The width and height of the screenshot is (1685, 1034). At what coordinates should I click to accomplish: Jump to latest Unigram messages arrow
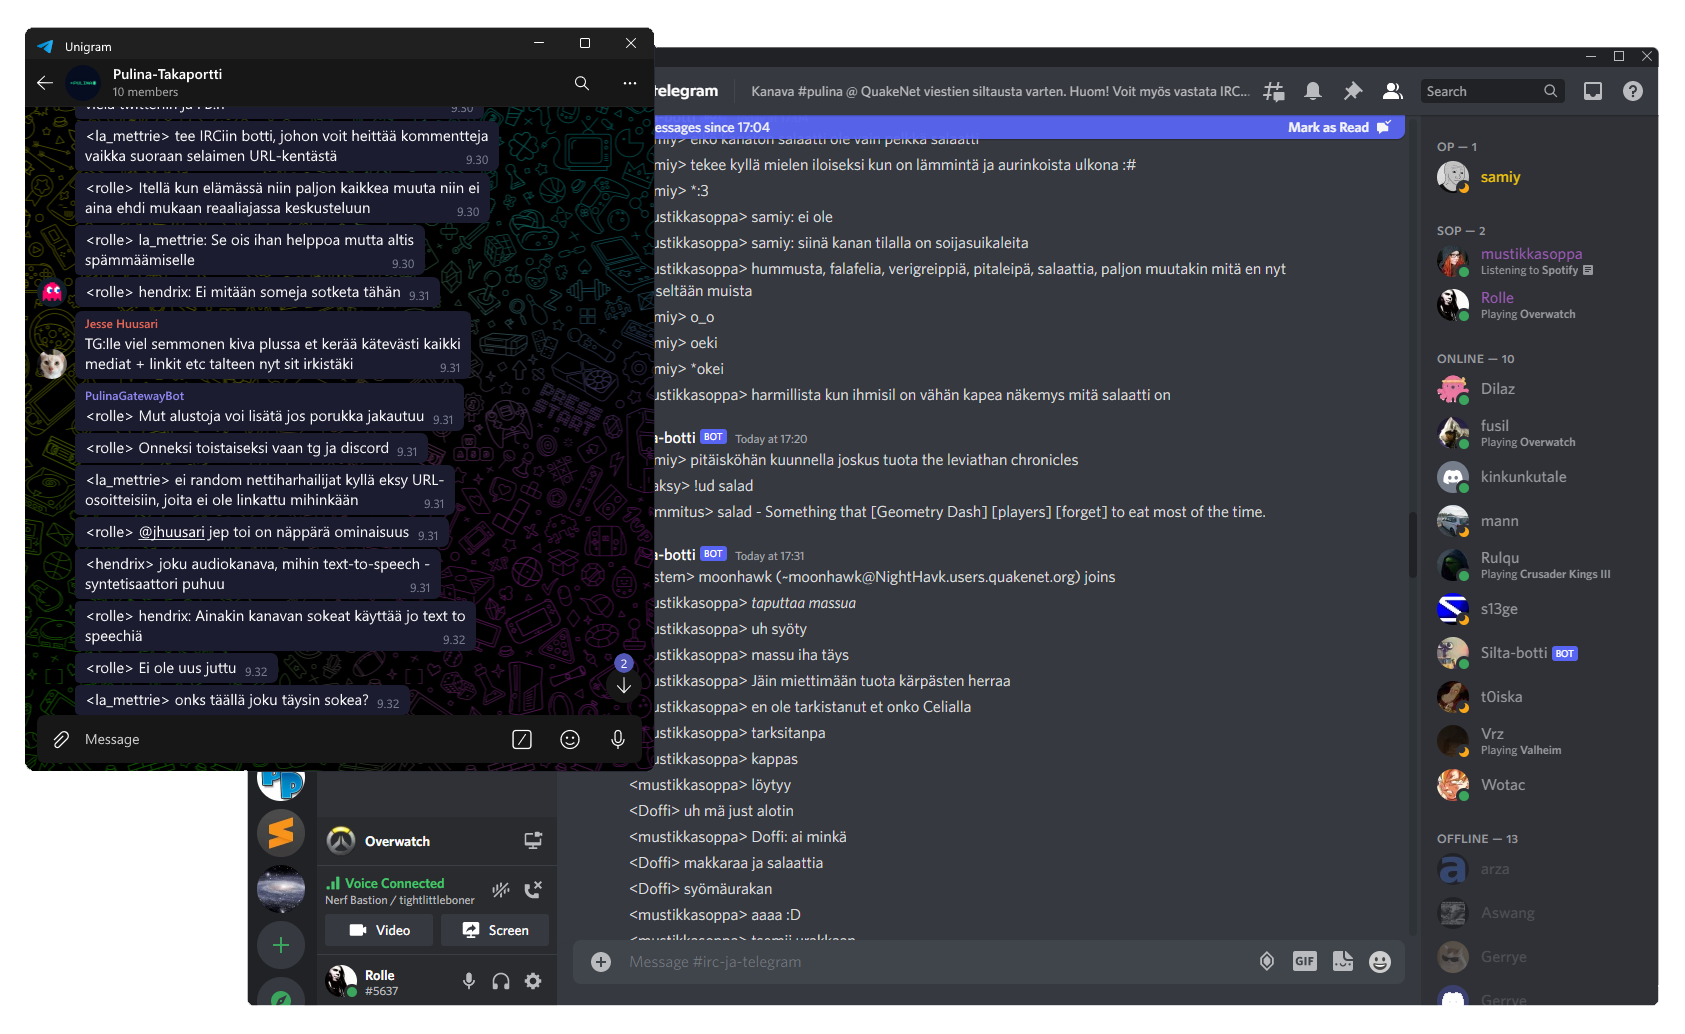click(624, 685)
